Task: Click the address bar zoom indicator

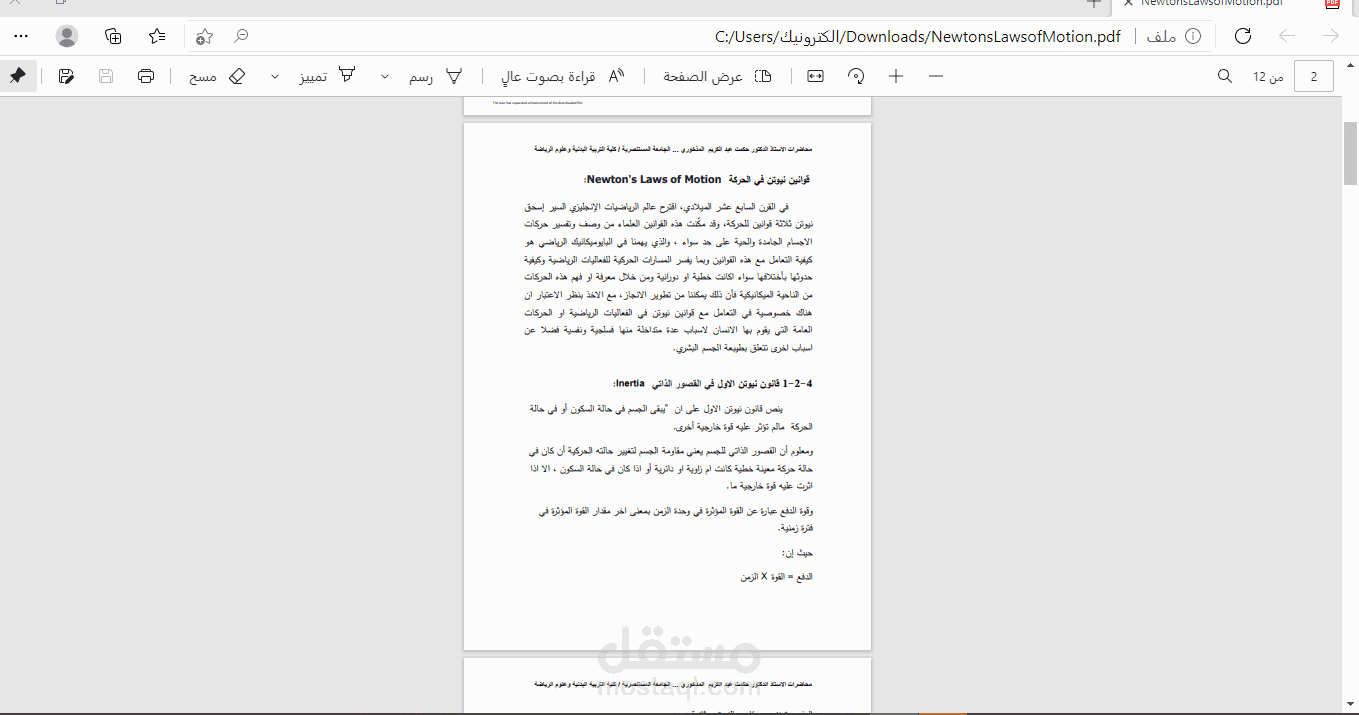Action: tap(241, 36)
